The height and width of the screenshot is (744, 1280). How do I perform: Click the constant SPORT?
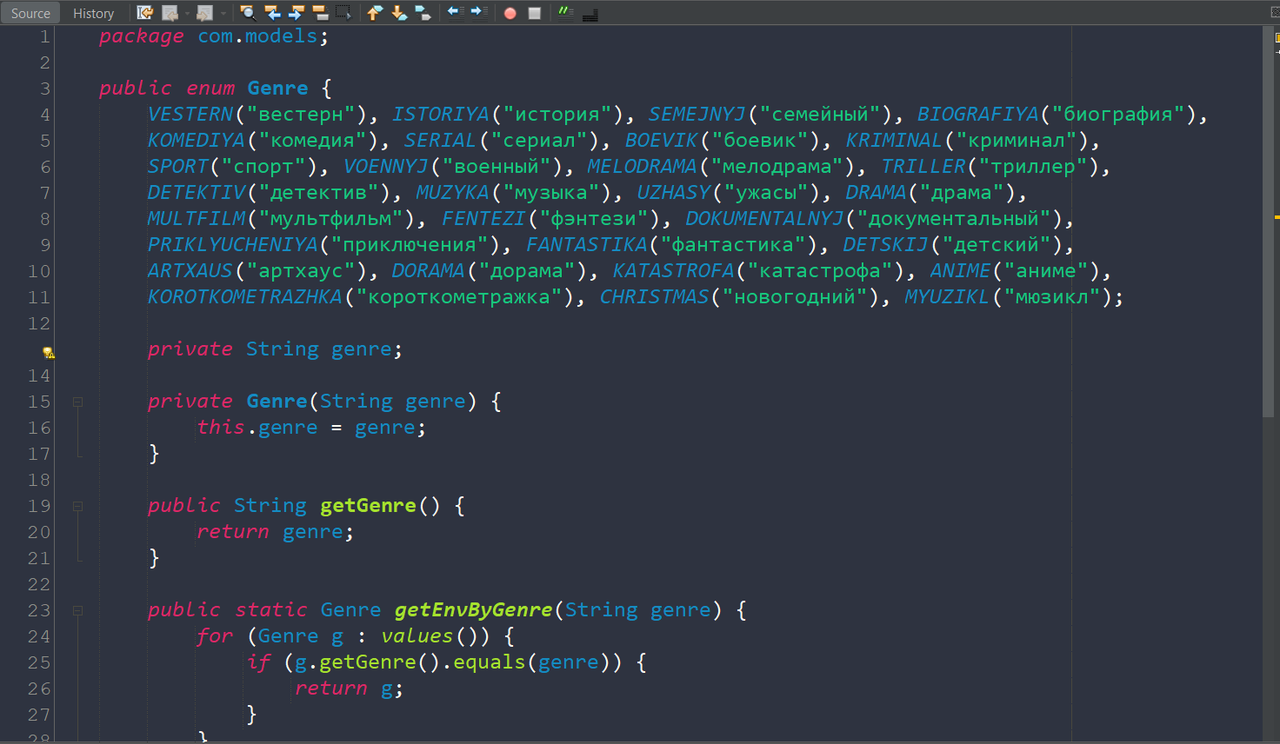[x=178, y=166]
